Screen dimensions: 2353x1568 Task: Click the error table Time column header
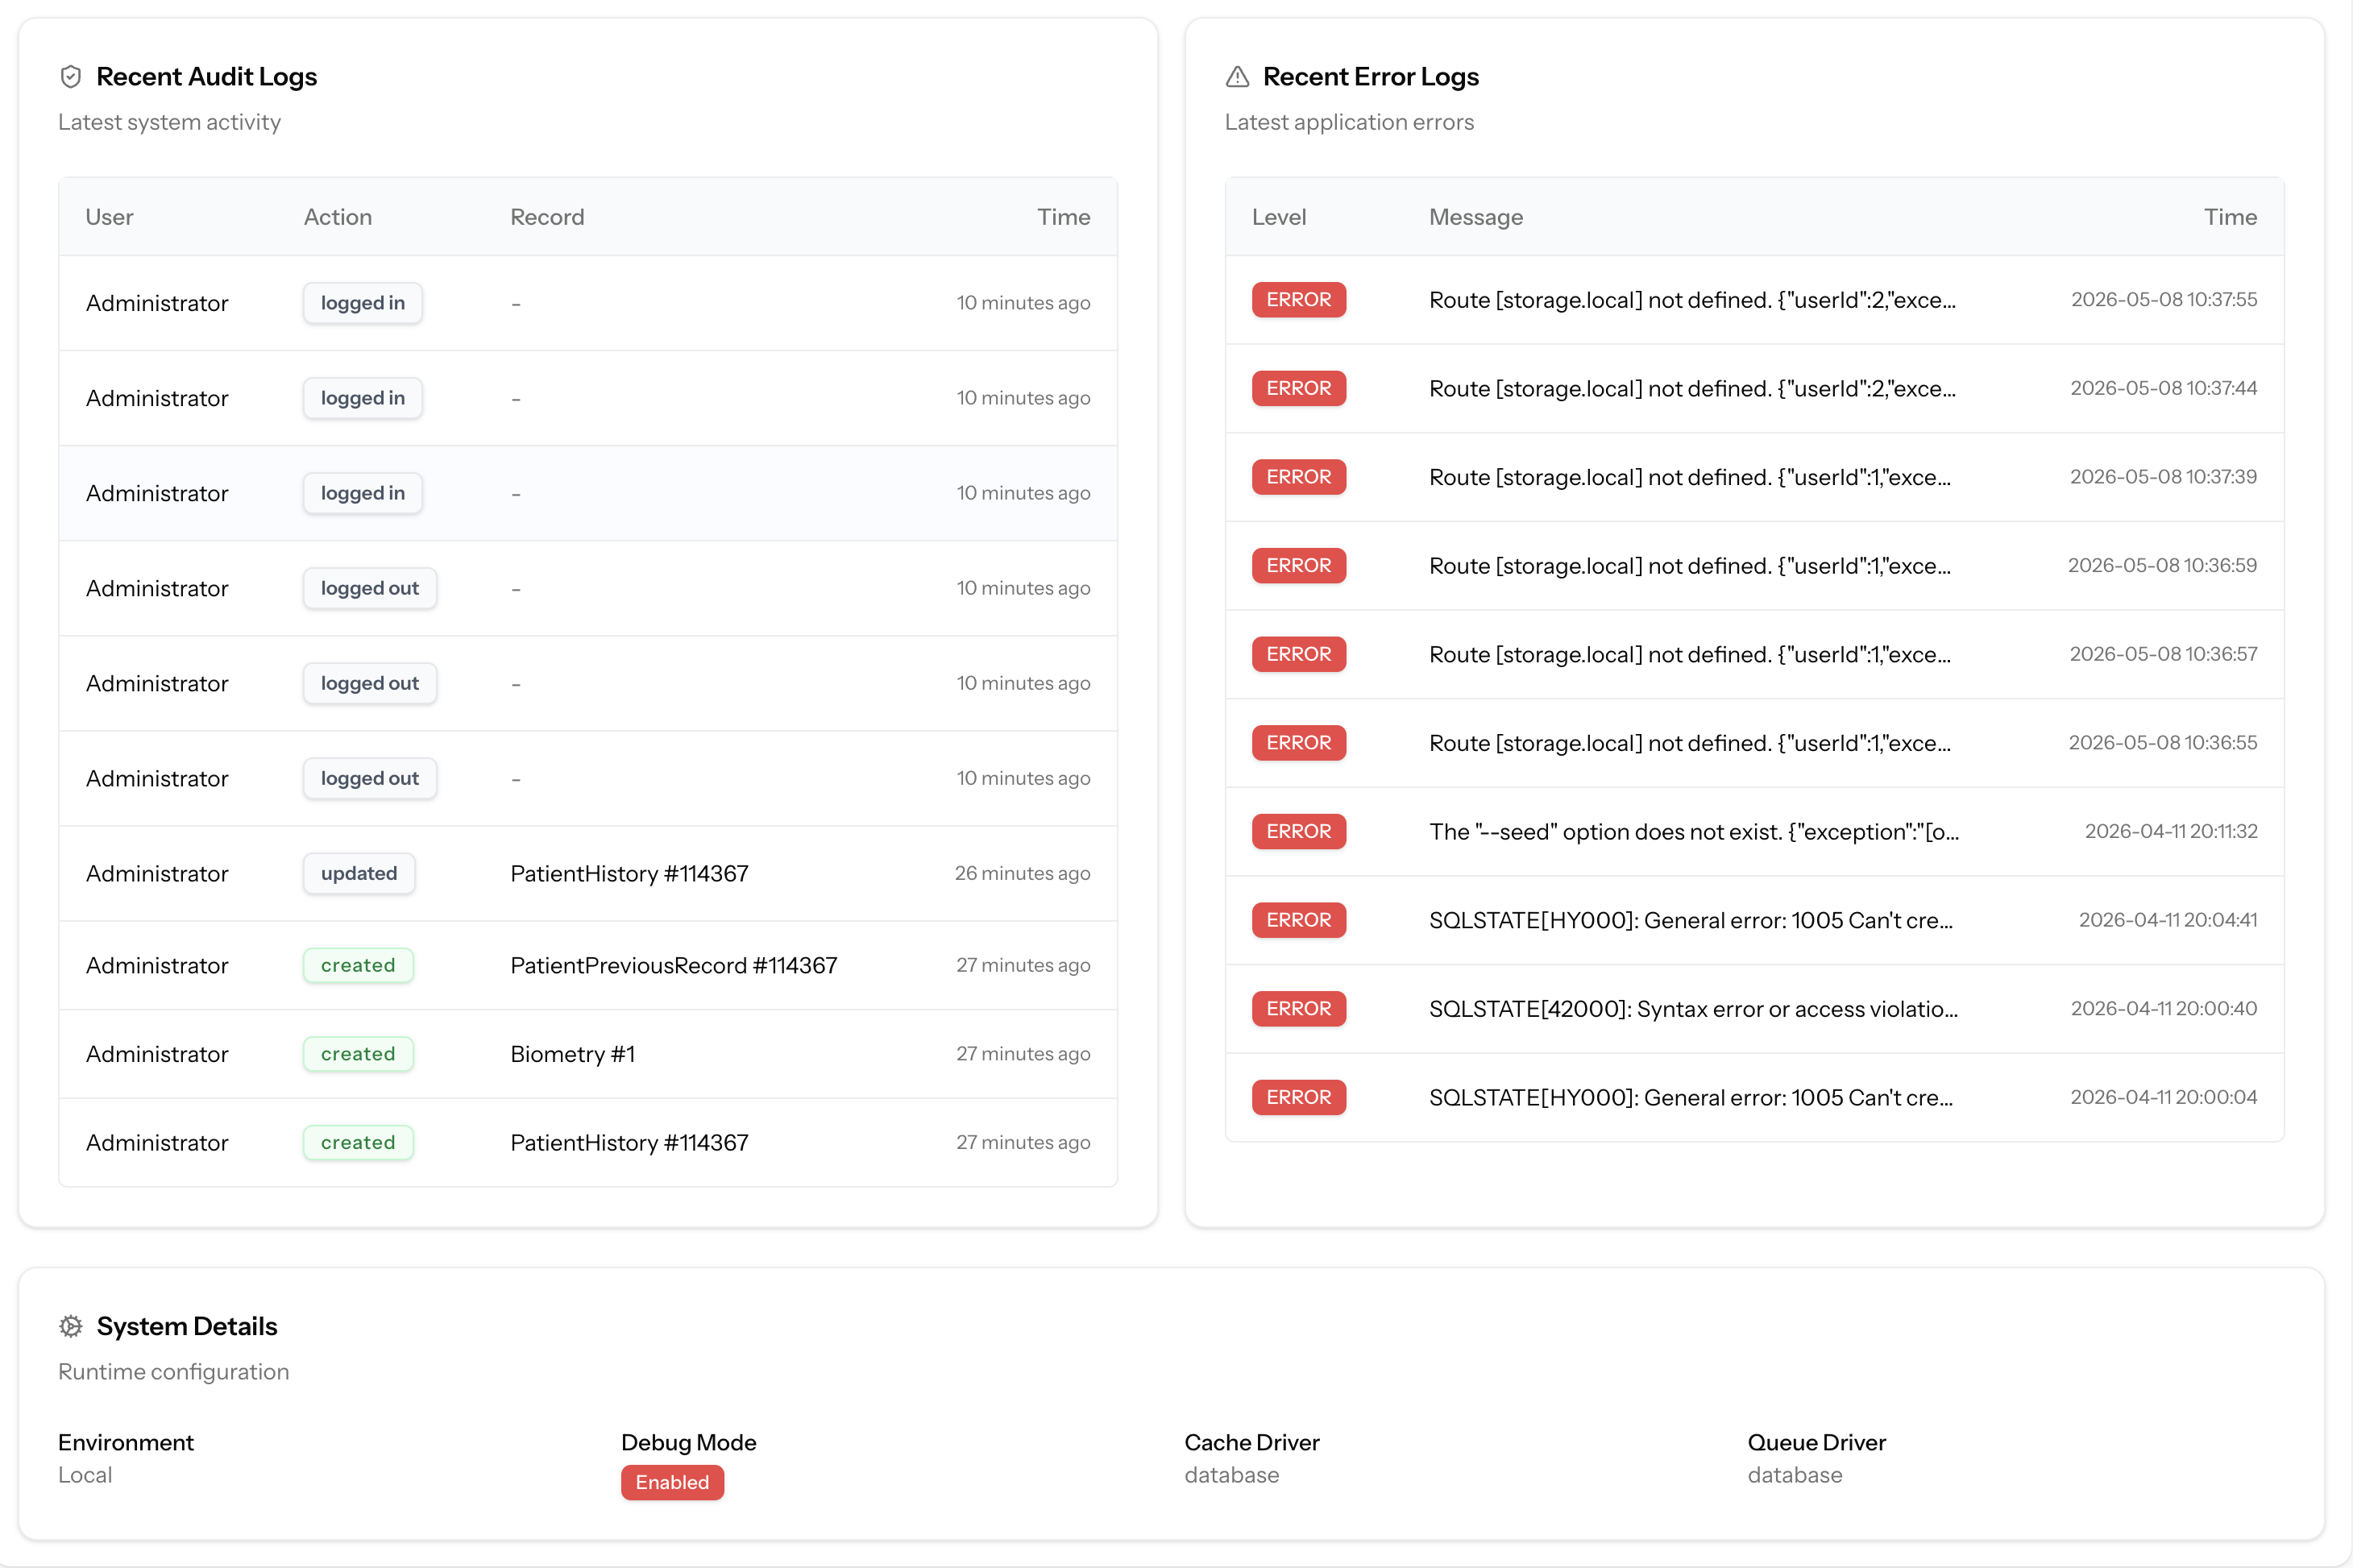[2230, 217]
